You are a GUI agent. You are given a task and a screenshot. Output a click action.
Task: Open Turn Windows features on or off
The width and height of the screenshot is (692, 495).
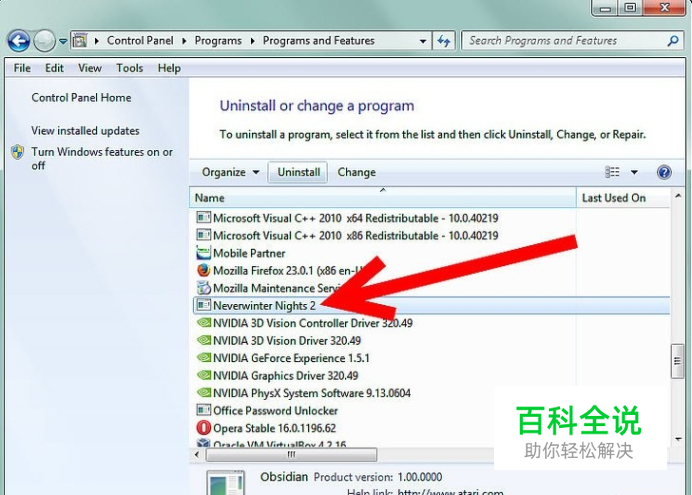(x=102, y=158)
